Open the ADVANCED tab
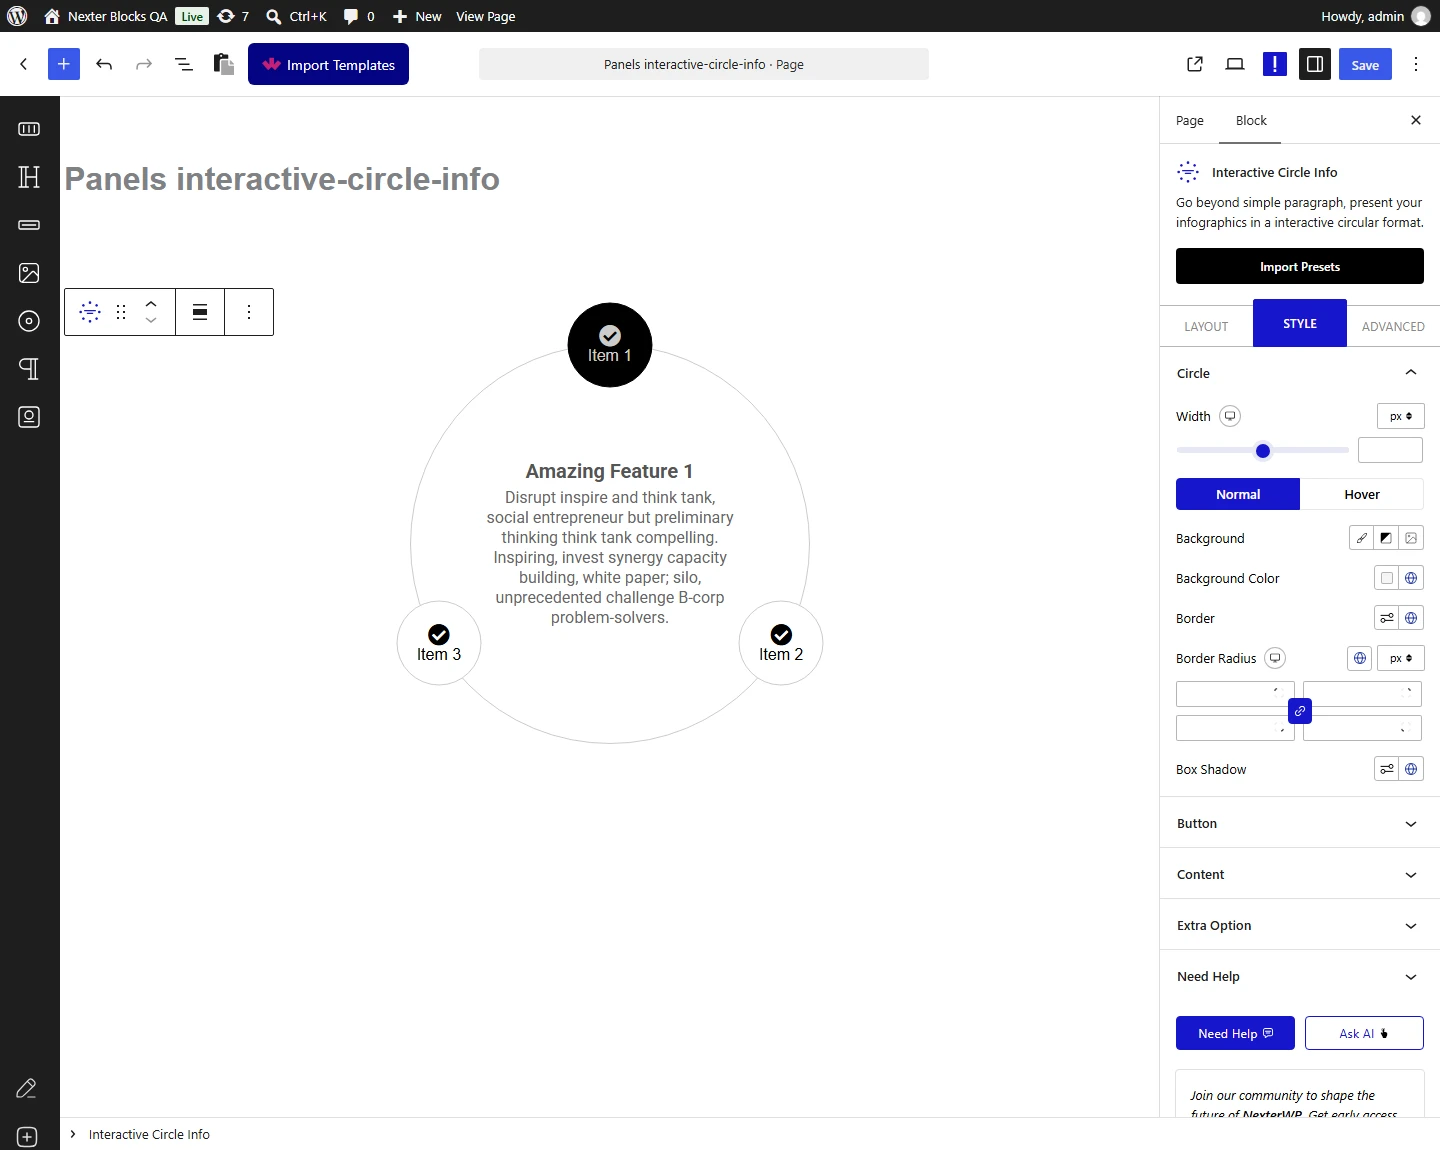Image resolution: width=1440 pixels, height=1150 pixels. pyautogui.click(x=1393, y=326)
